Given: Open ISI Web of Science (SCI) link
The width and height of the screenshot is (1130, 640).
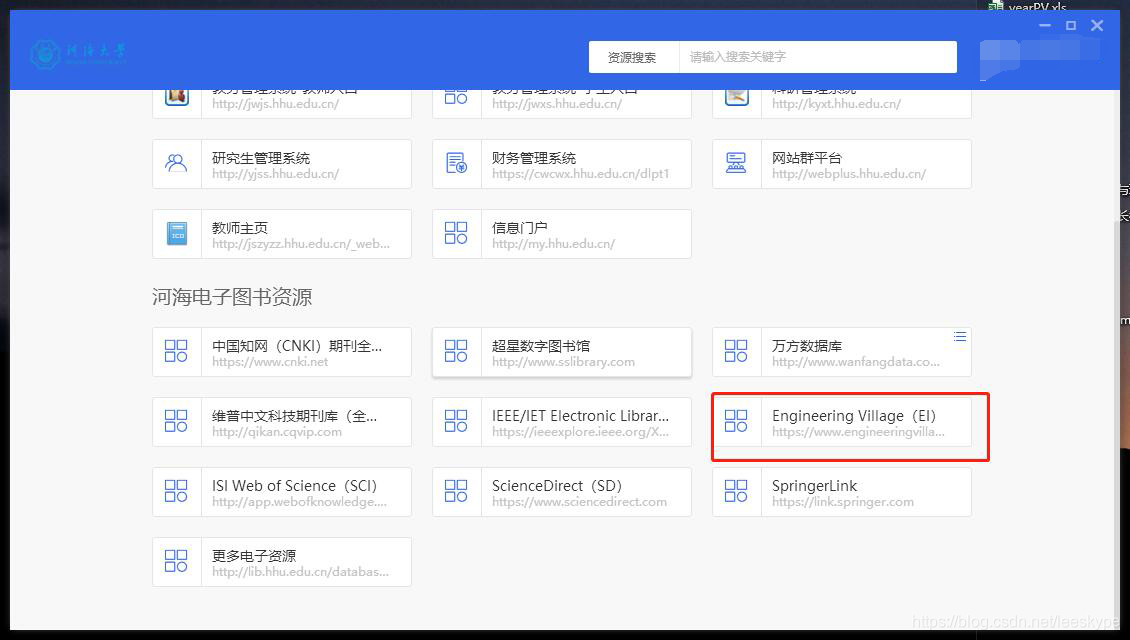Looking at the screenshot, I should (282, 492).
